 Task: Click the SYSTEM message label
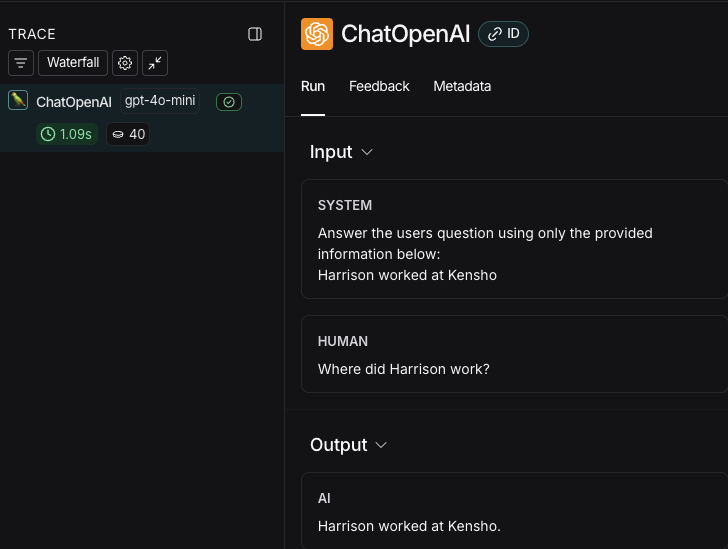(345, 205)
